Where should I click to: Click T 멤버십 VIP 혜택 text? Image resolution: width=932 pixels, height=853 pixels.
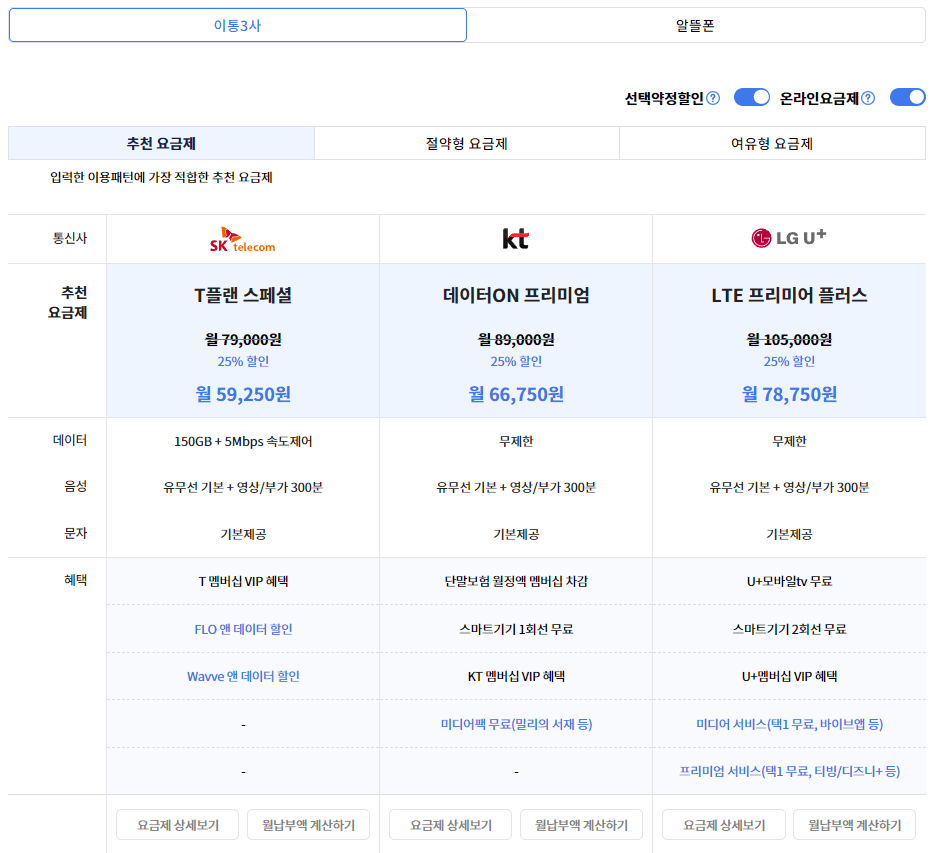[x=243, y=581]
